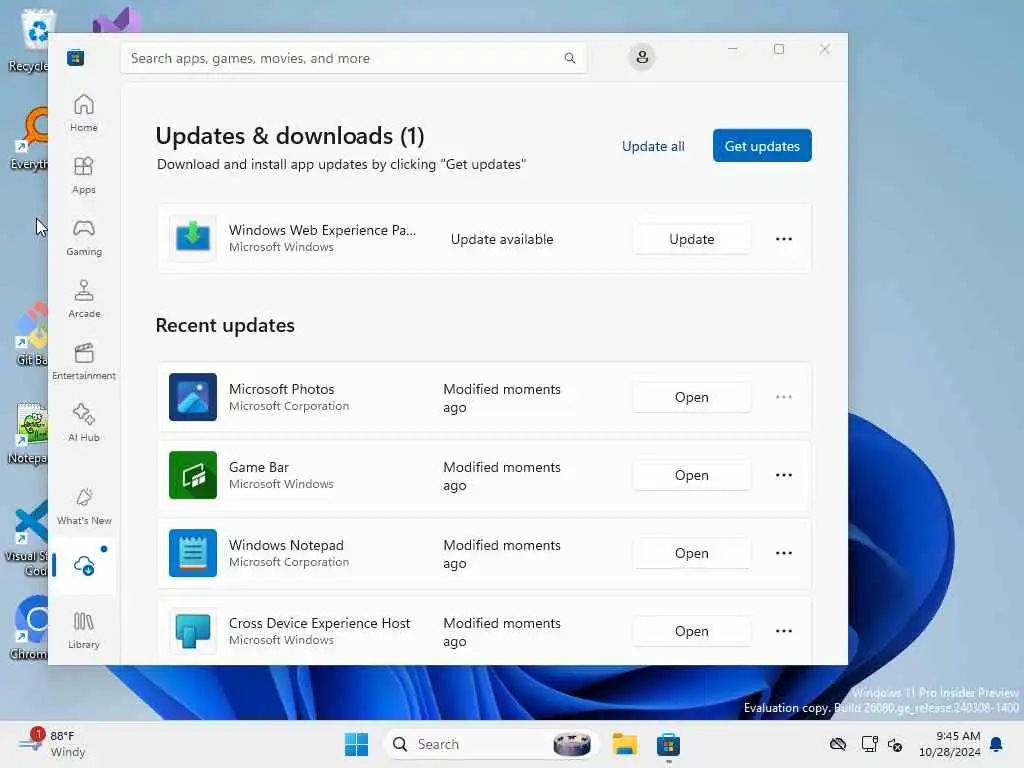Open more options for Windows Web Experience Pack
This screenshot has height=768, width=1024.
point(784,239)
